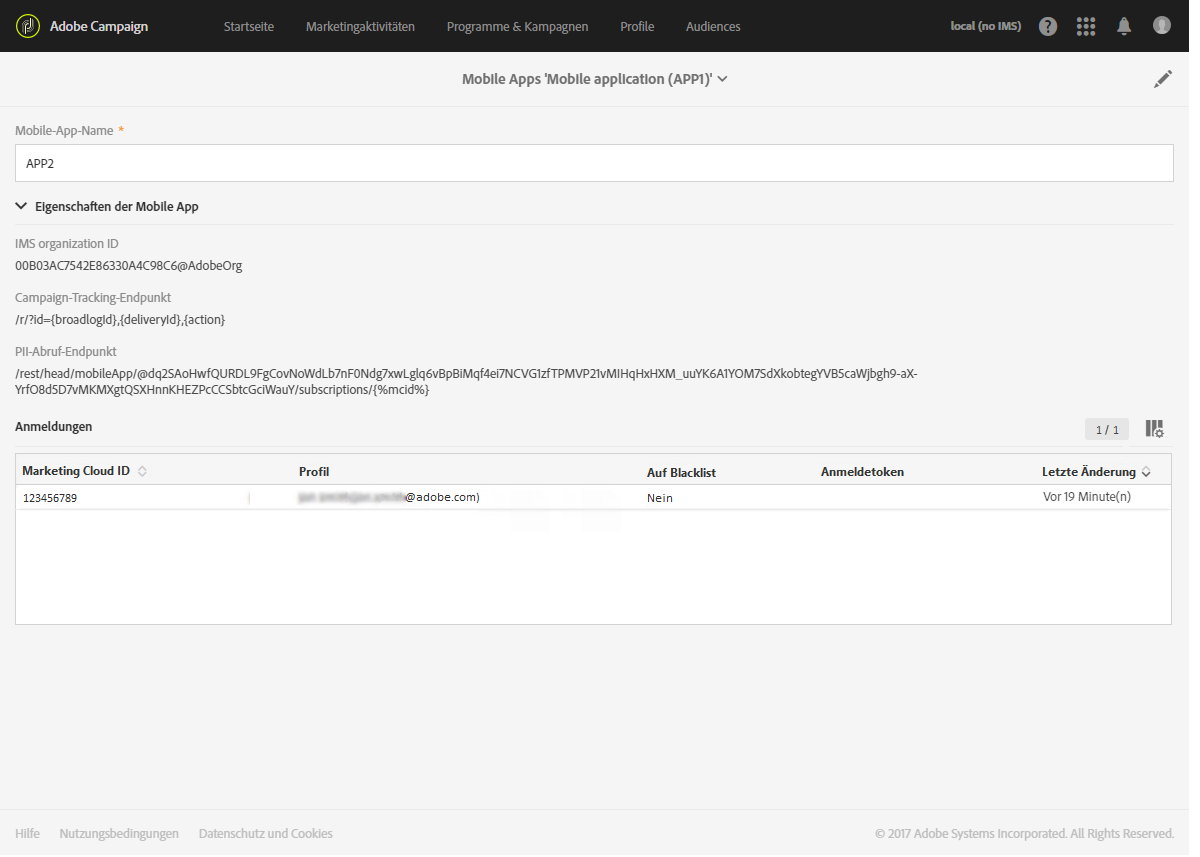Open the user profile avatar icon

tap(1162, 26)
